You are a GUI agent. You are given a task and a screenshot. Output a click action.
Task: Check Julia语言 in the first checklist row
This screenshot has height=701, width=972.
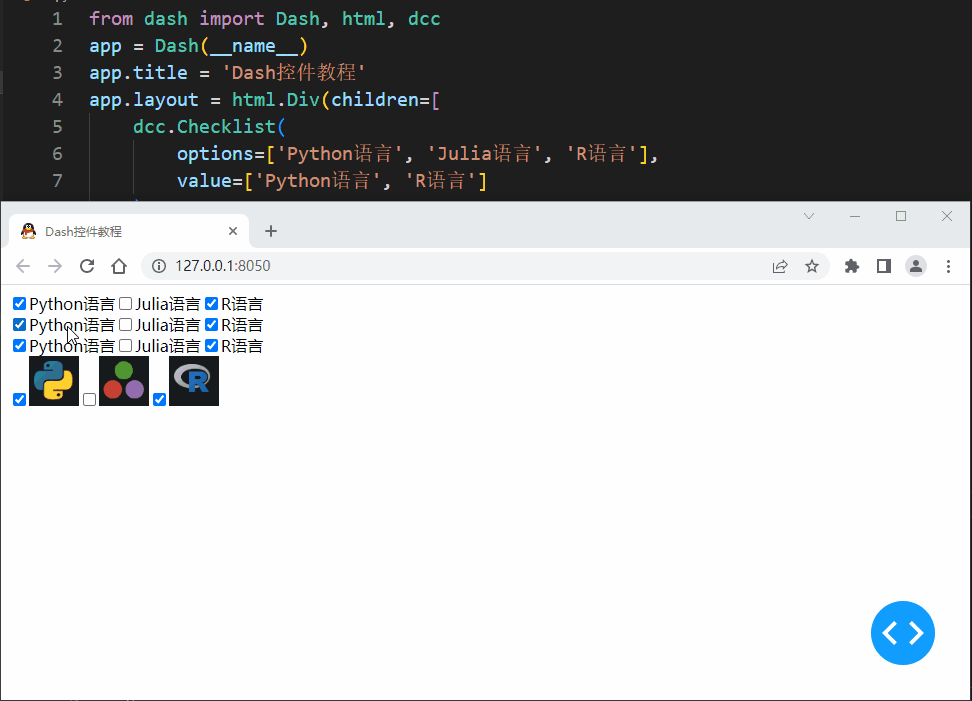point(125,304)
